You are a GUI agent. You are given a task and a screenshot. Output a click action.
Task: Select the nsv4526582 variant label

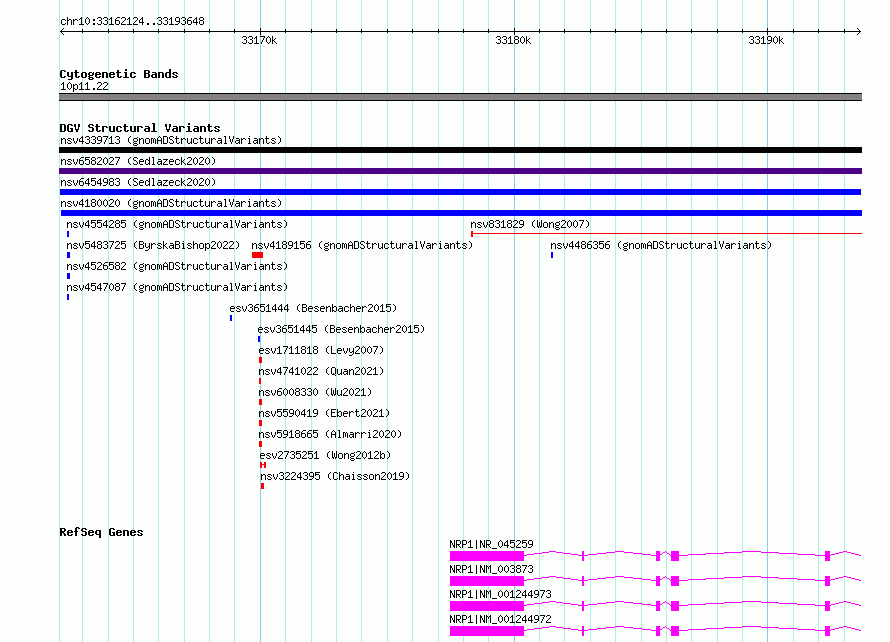click(177, 266)
